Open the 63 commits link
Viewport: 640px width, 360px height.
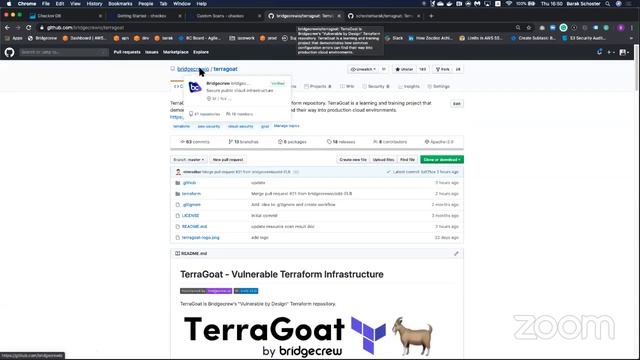pos(195,142)
